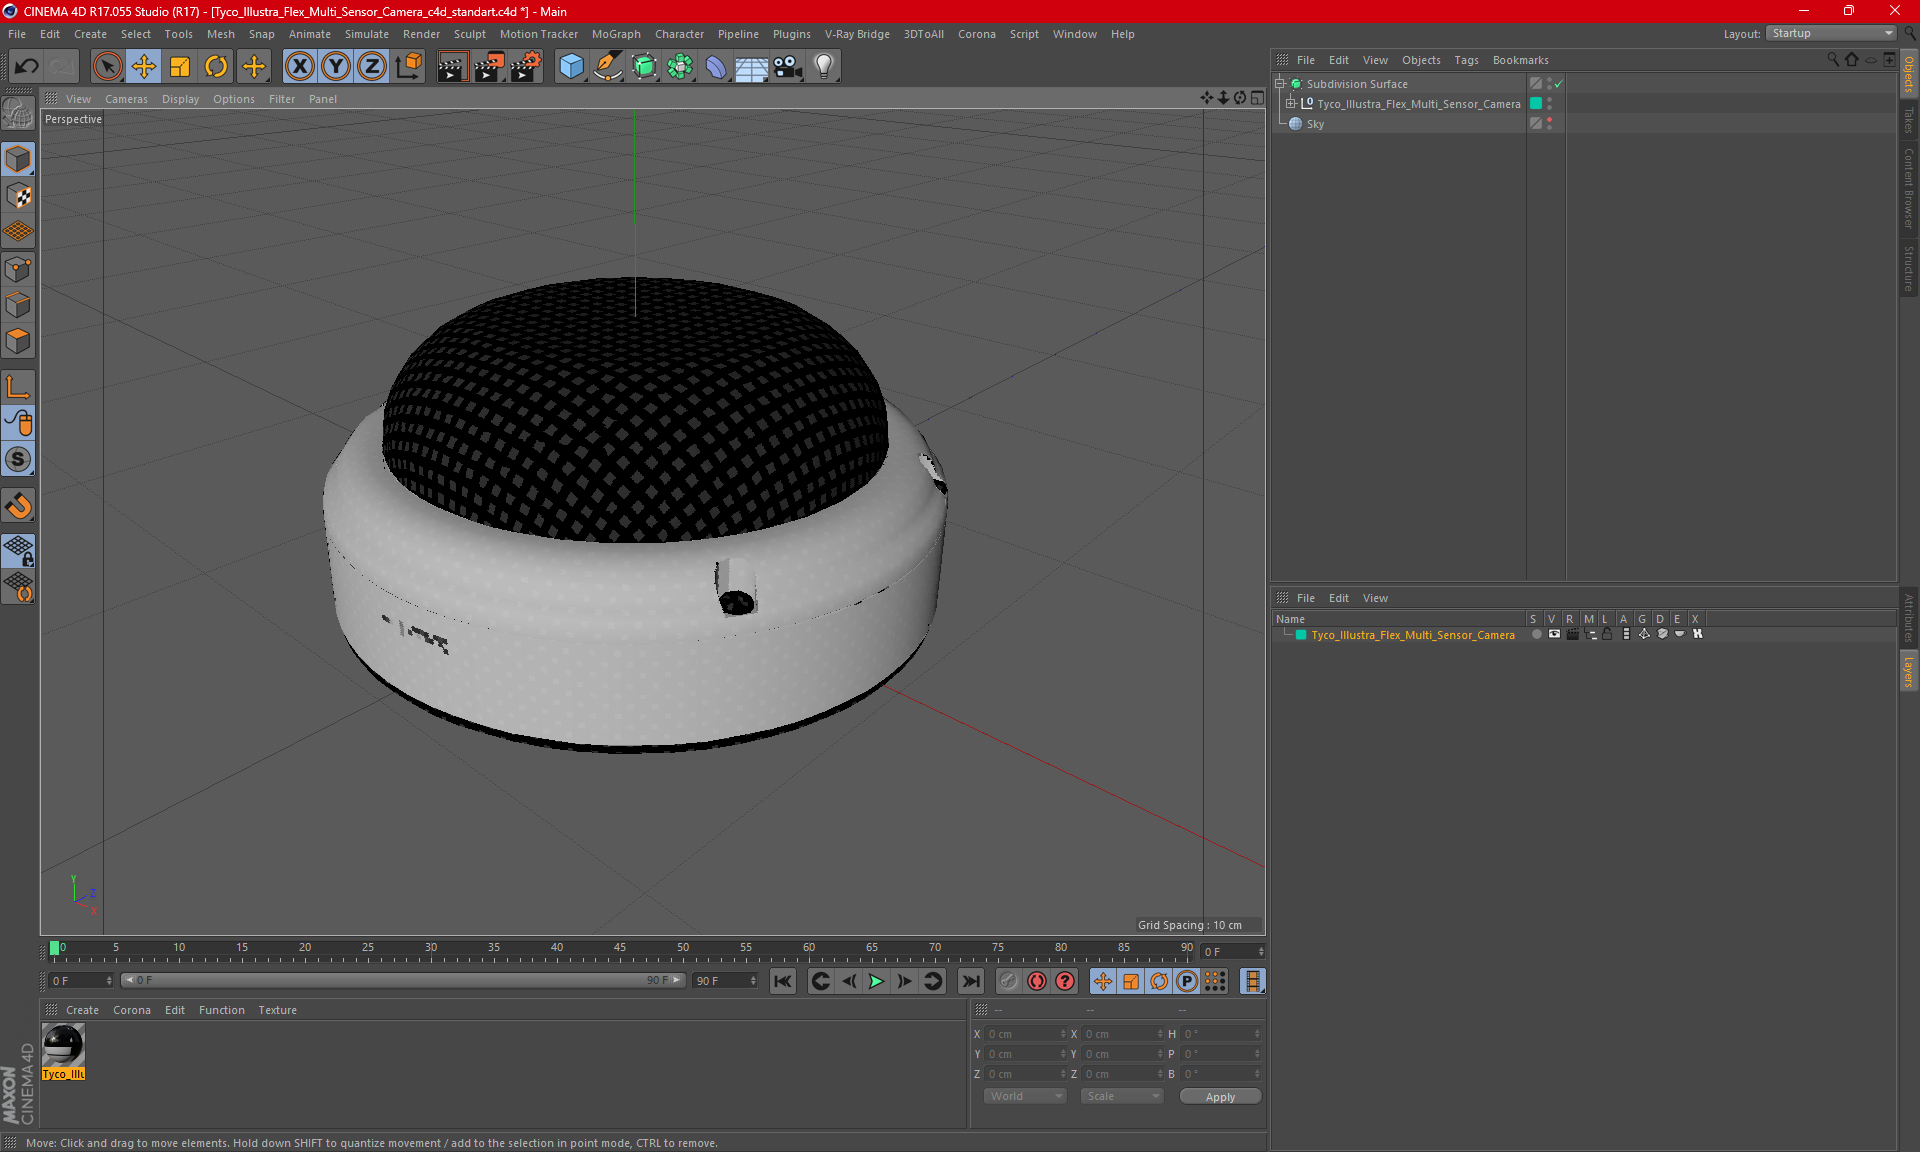The width and height of the screenshot is (1920, 1152).
Task: Select the Scale tool
Action: point(180,67)
